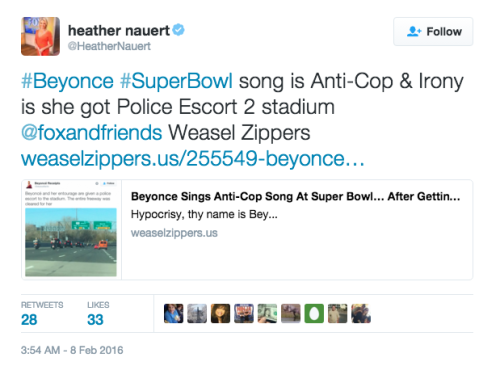Open the #Beyonce hashtag
500x366 pixels.
67,81
